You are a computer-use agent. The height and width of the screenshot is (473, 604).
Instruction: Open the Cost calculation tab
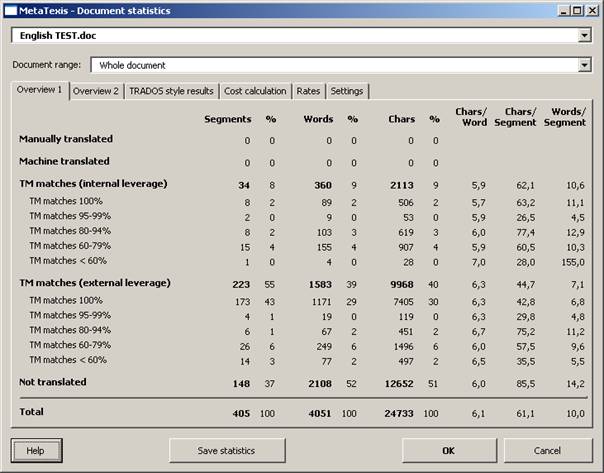tap(255, 91)
